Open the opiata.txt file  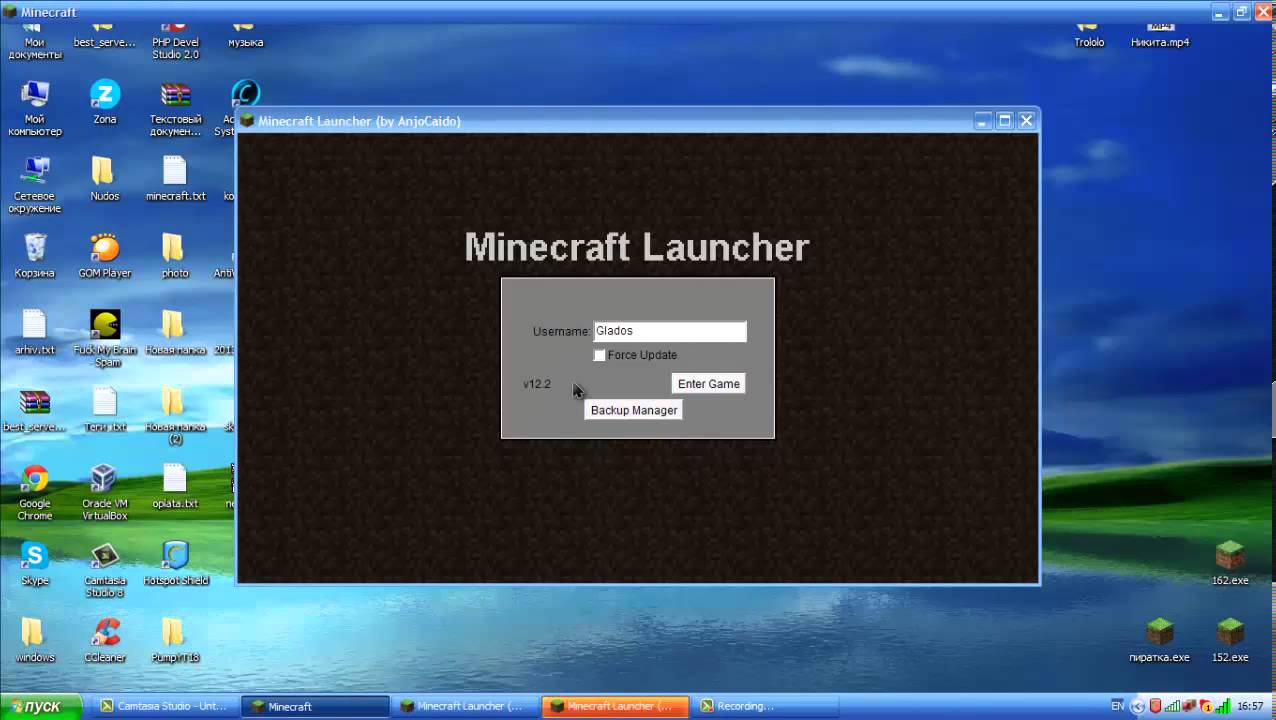[x=175, y=486]
